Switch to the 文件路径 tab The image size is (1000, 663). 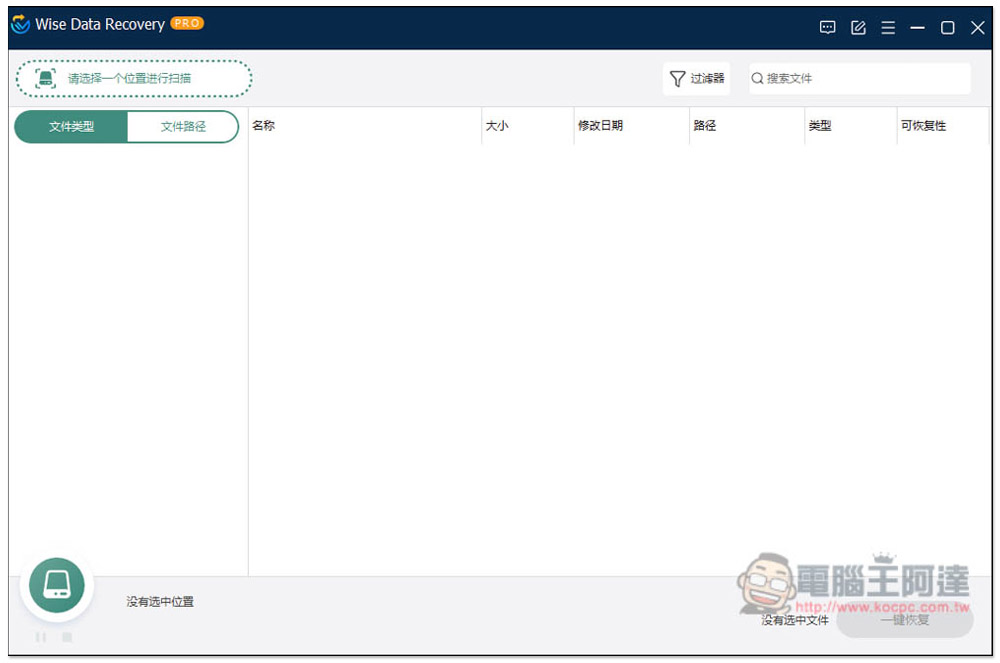(183, 126)
